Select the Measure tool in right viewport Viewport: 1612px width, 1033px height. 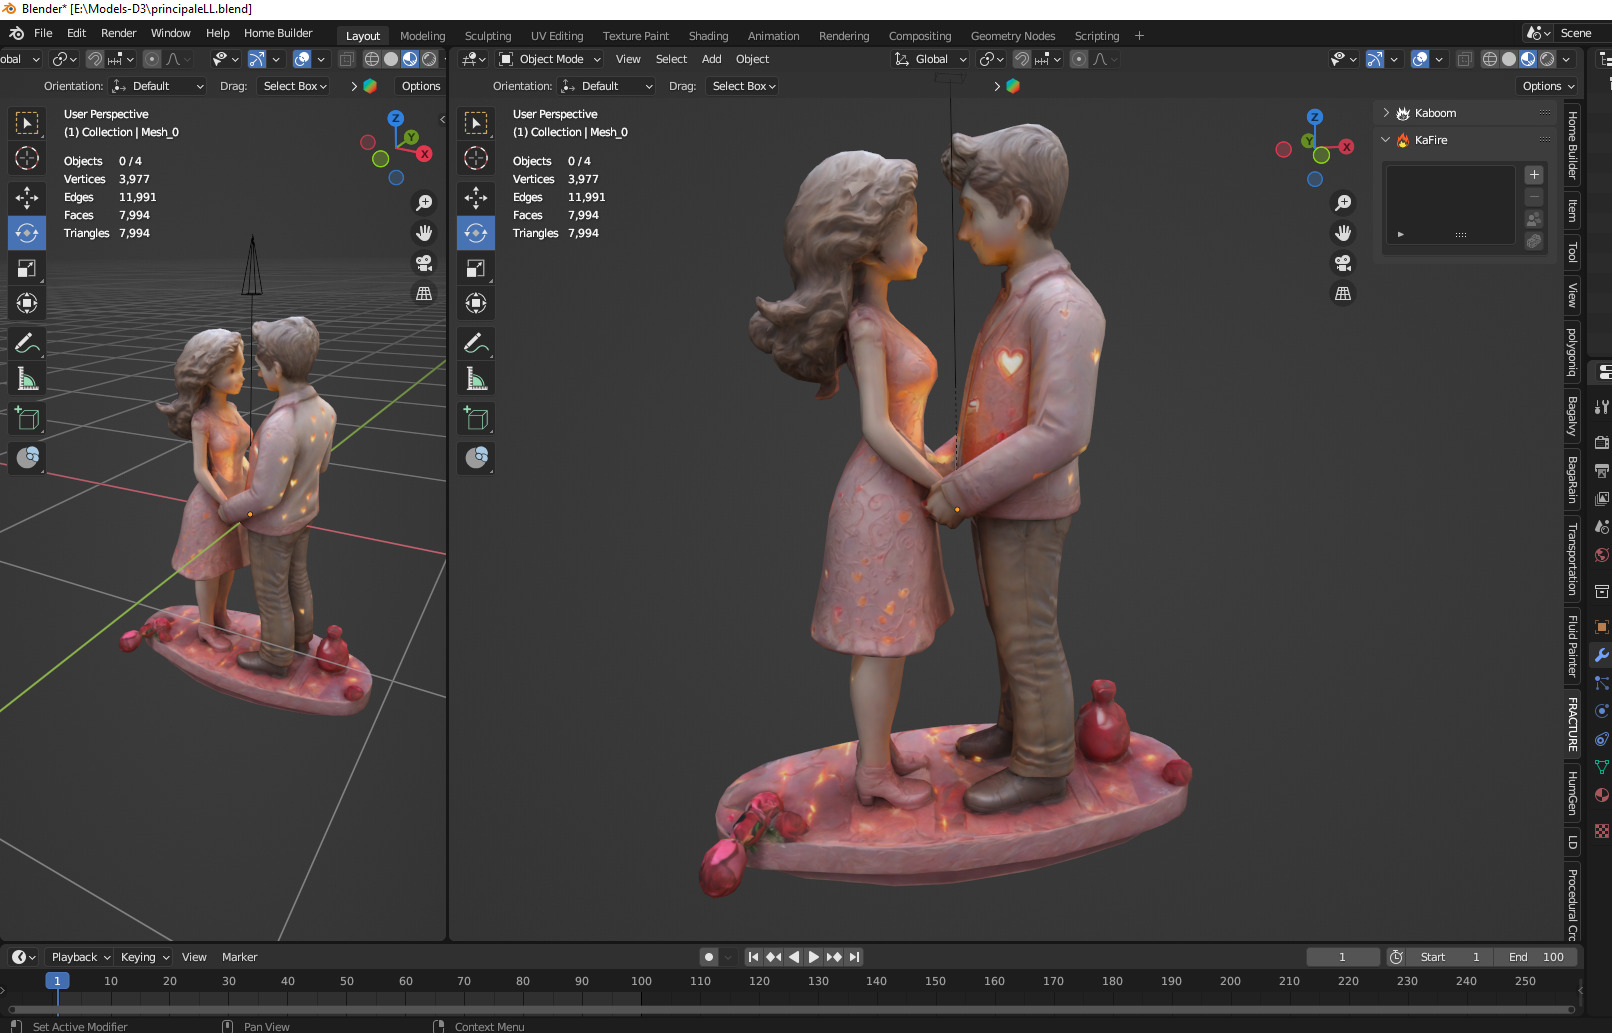(476, 379)
